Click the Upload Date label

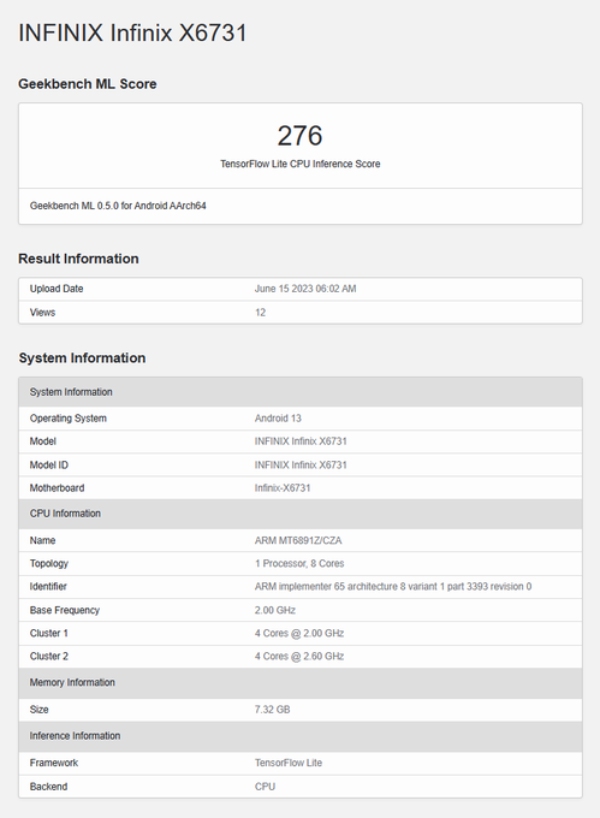tap(56, 288)
